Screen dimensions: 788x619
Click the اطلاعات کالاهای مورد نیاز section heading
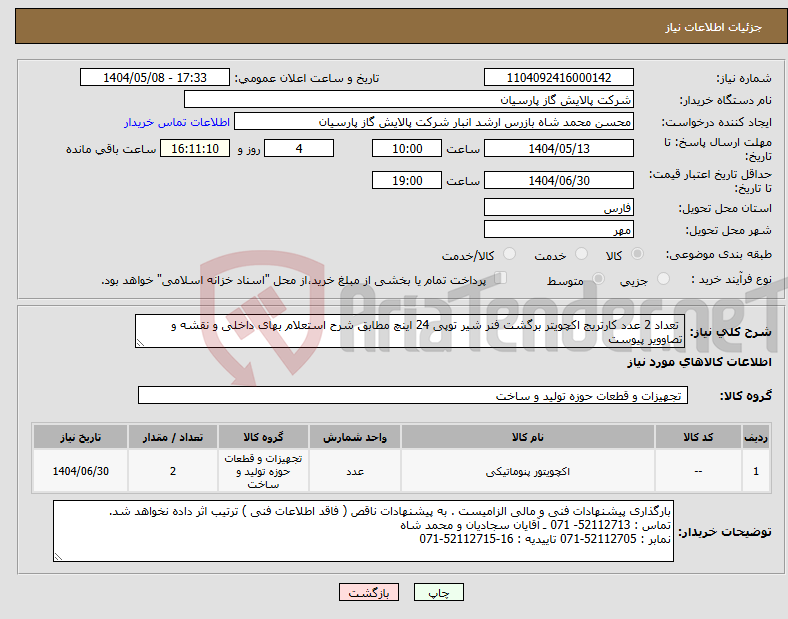click(699, 362)
